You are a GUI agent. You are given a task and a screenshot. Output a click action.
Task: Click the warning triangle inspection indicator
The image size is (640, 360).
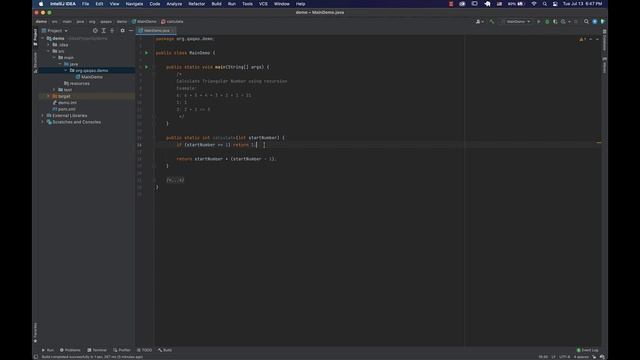[581, 39]
